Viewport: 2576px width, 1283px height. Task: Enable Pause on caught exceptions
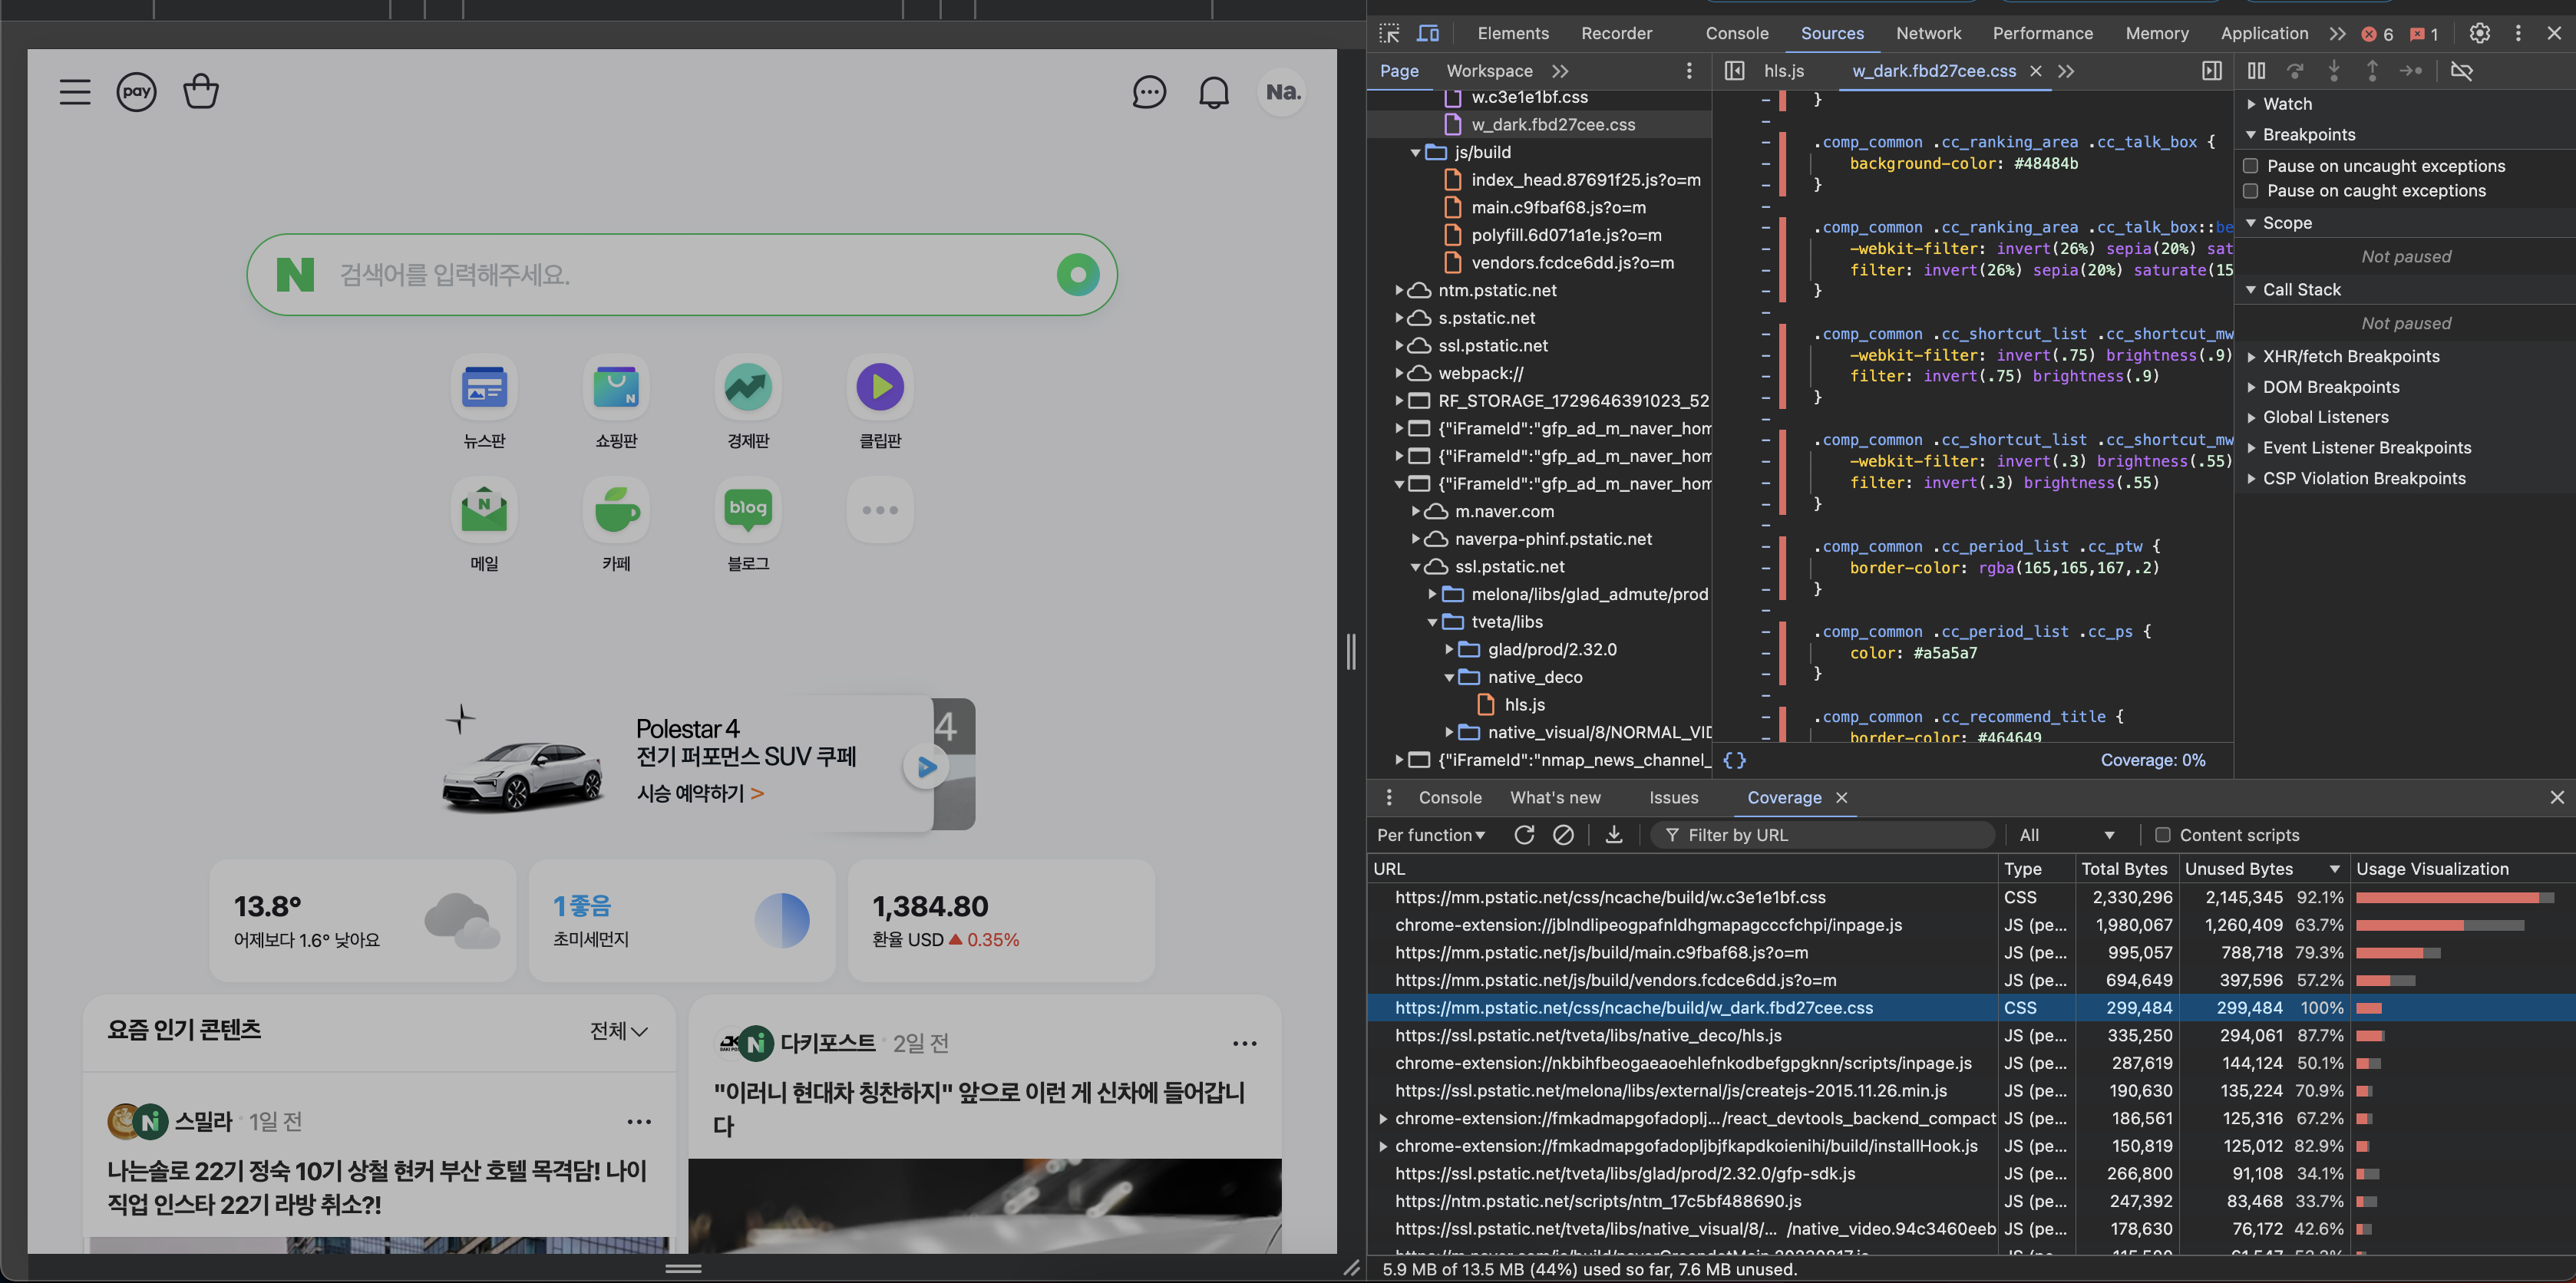pos(2251,191)
